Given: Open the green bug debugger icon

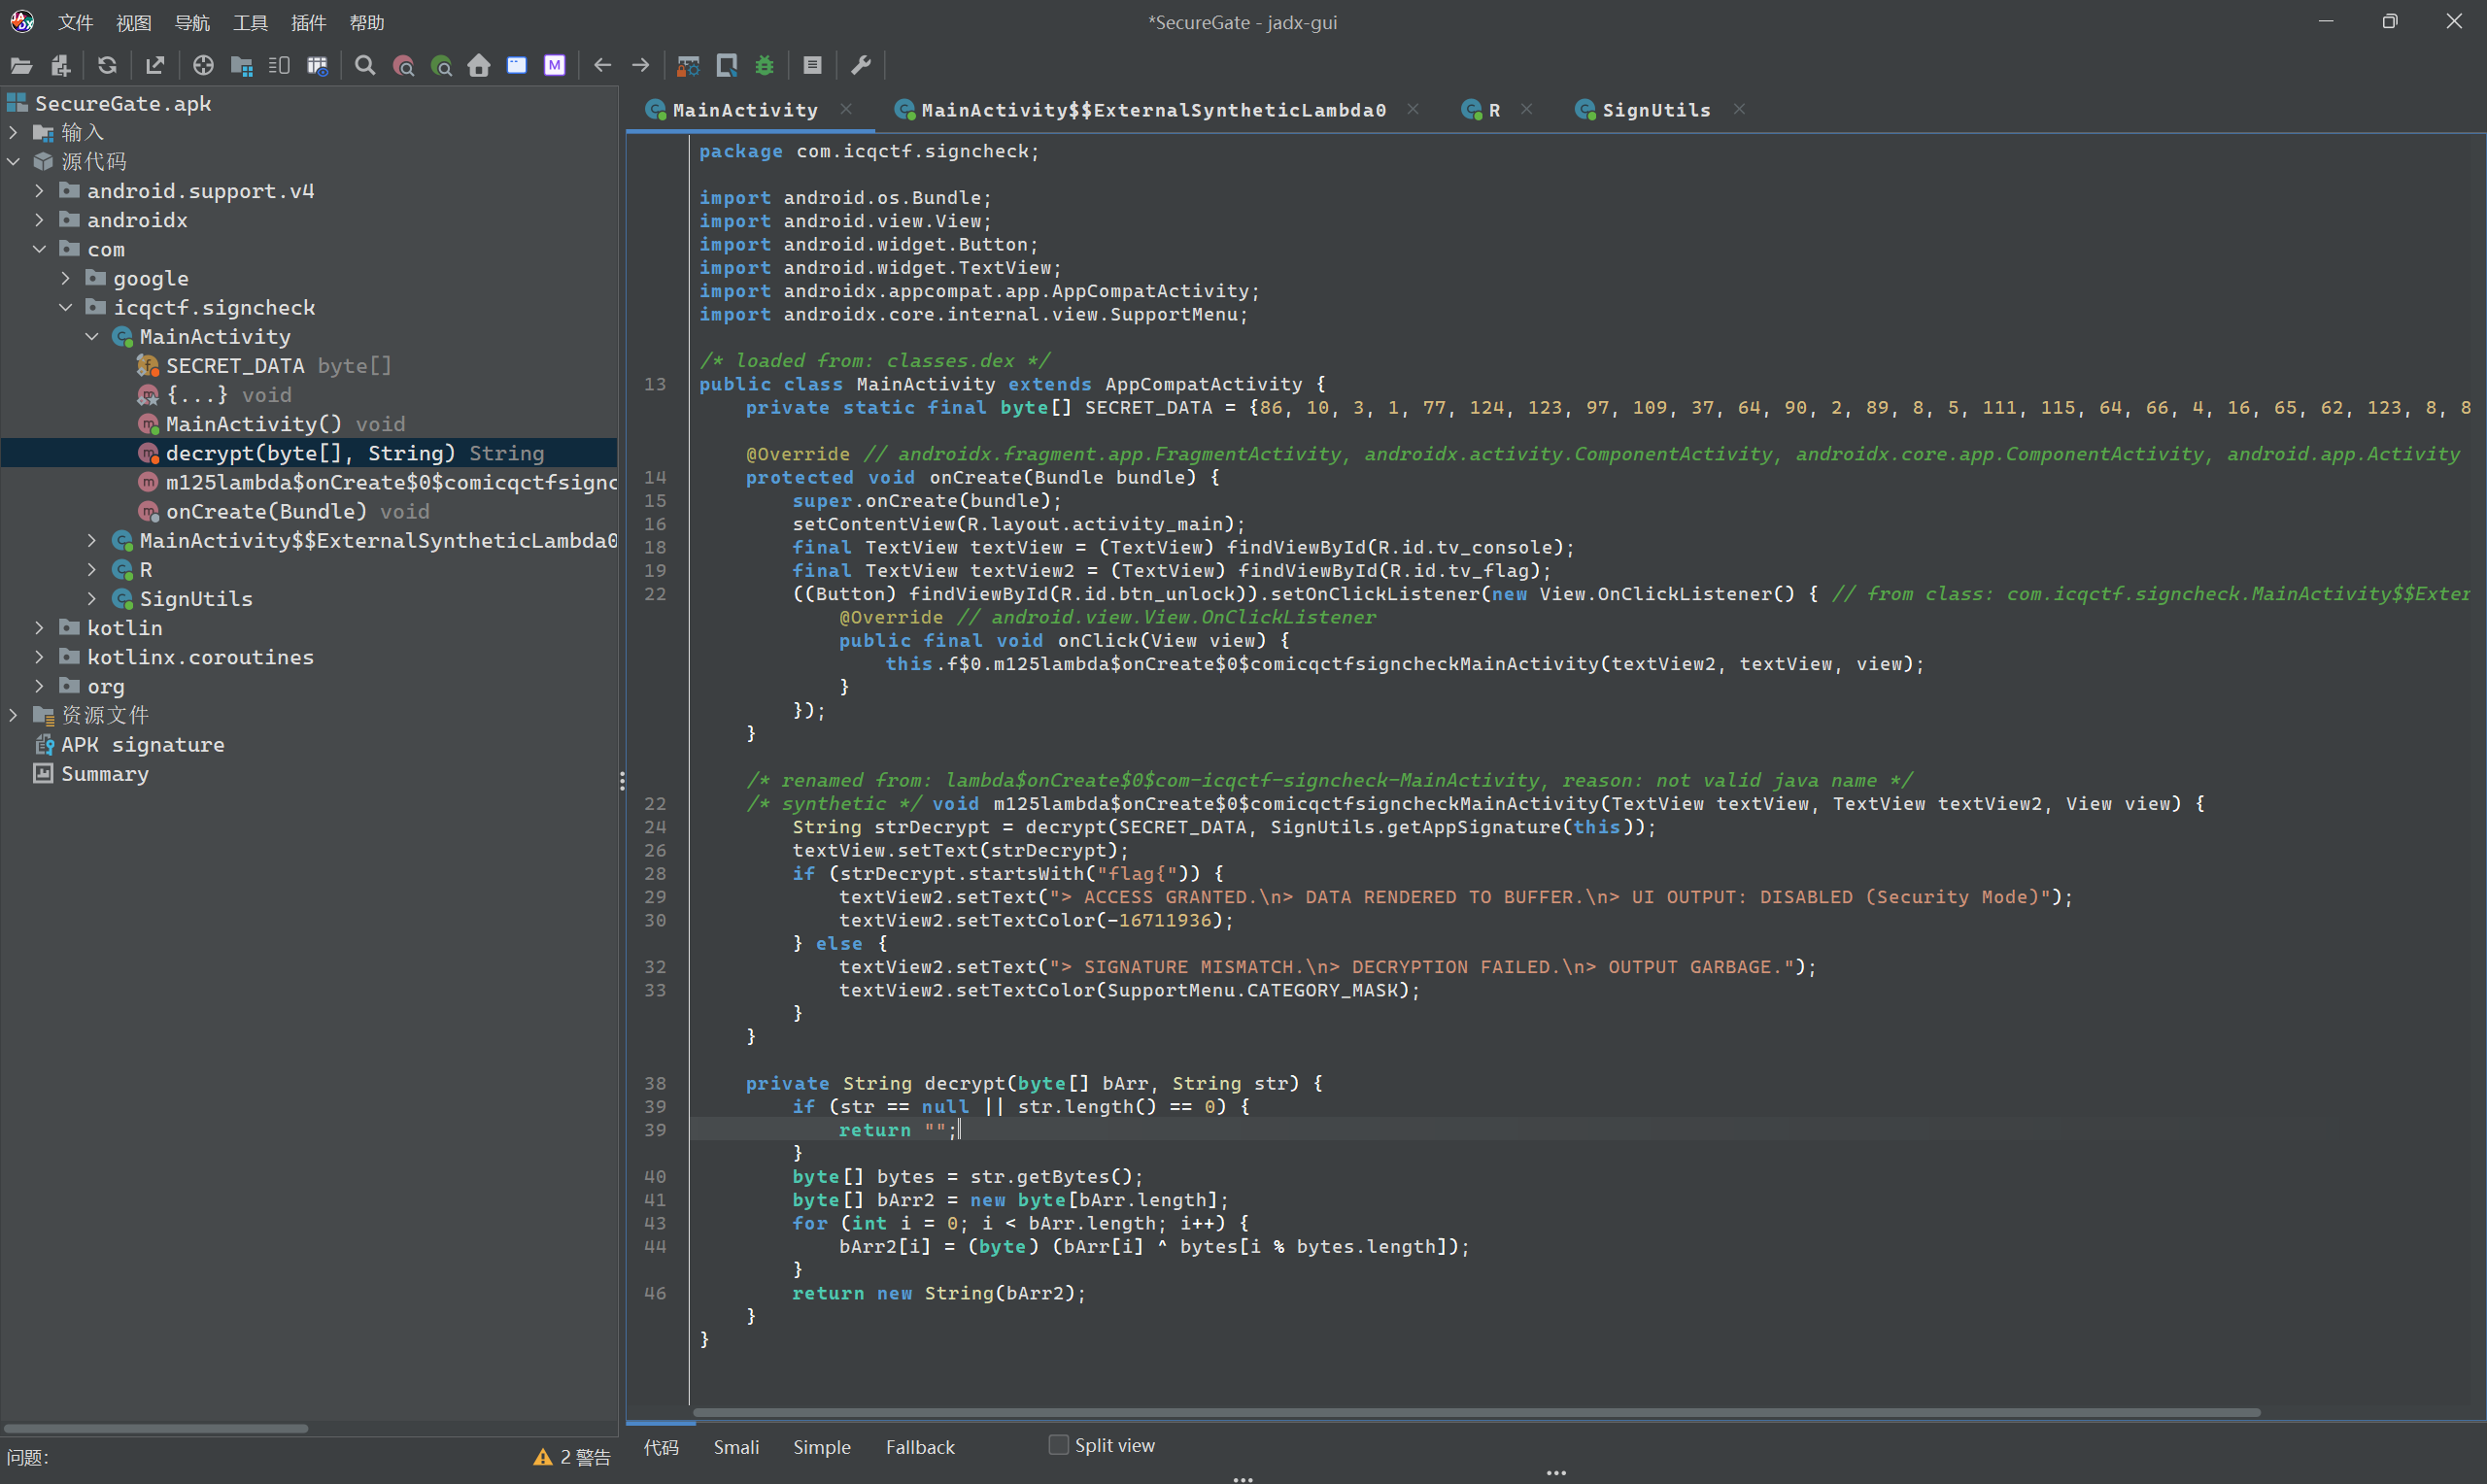Looking at the screenshot, I should [x=765, y=66].
